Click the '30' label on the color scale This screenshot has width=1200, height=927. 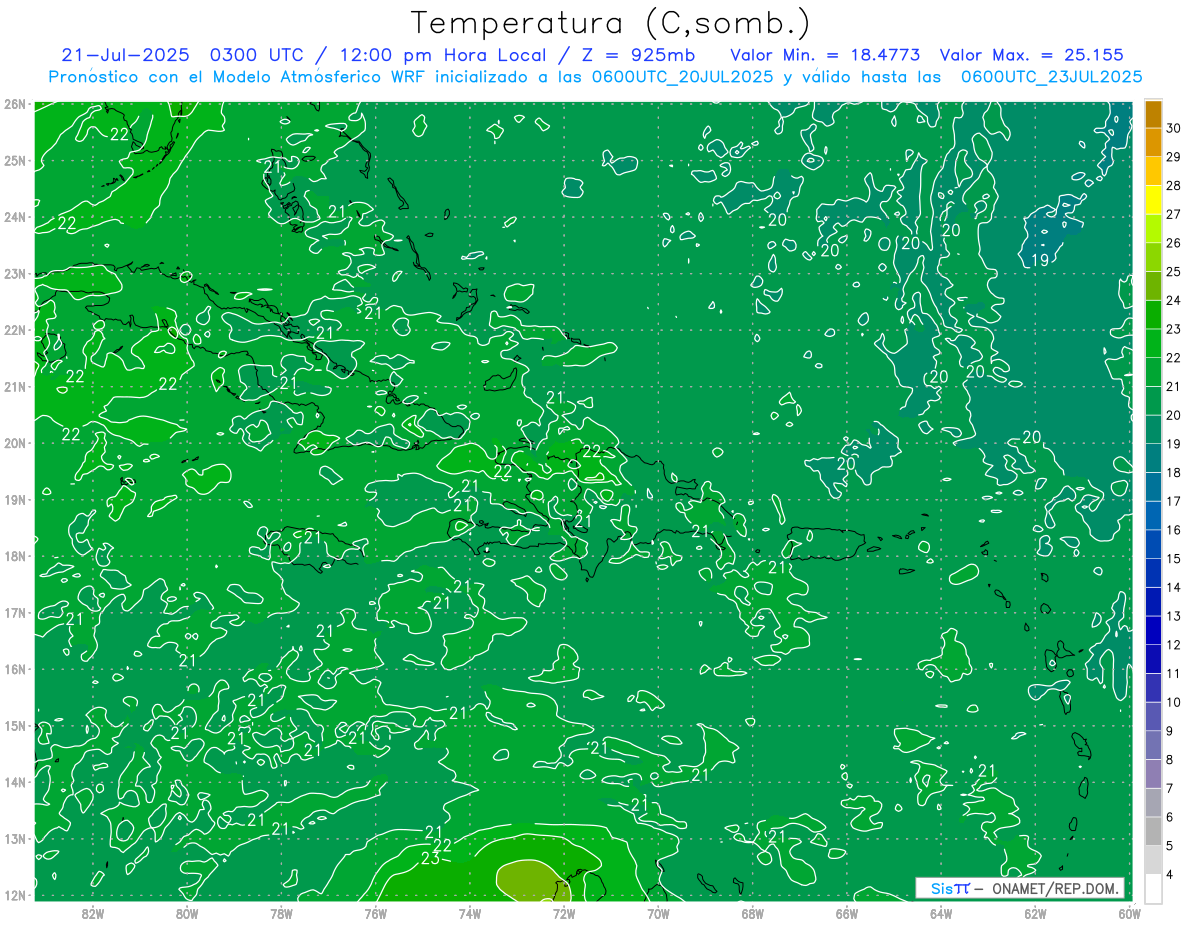[1174, 128]
